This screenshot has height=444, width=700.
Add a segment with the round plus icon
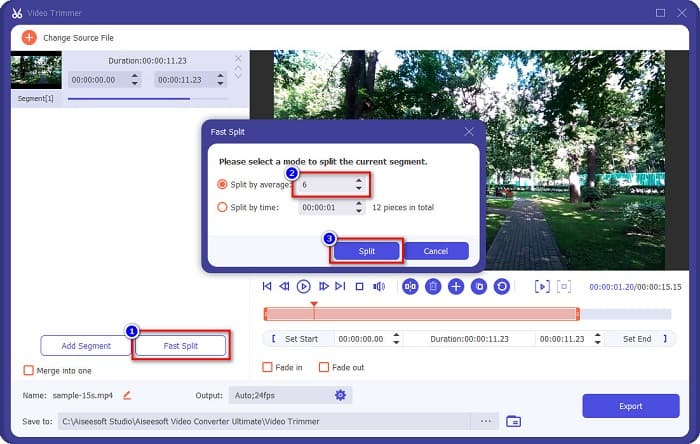456,286
